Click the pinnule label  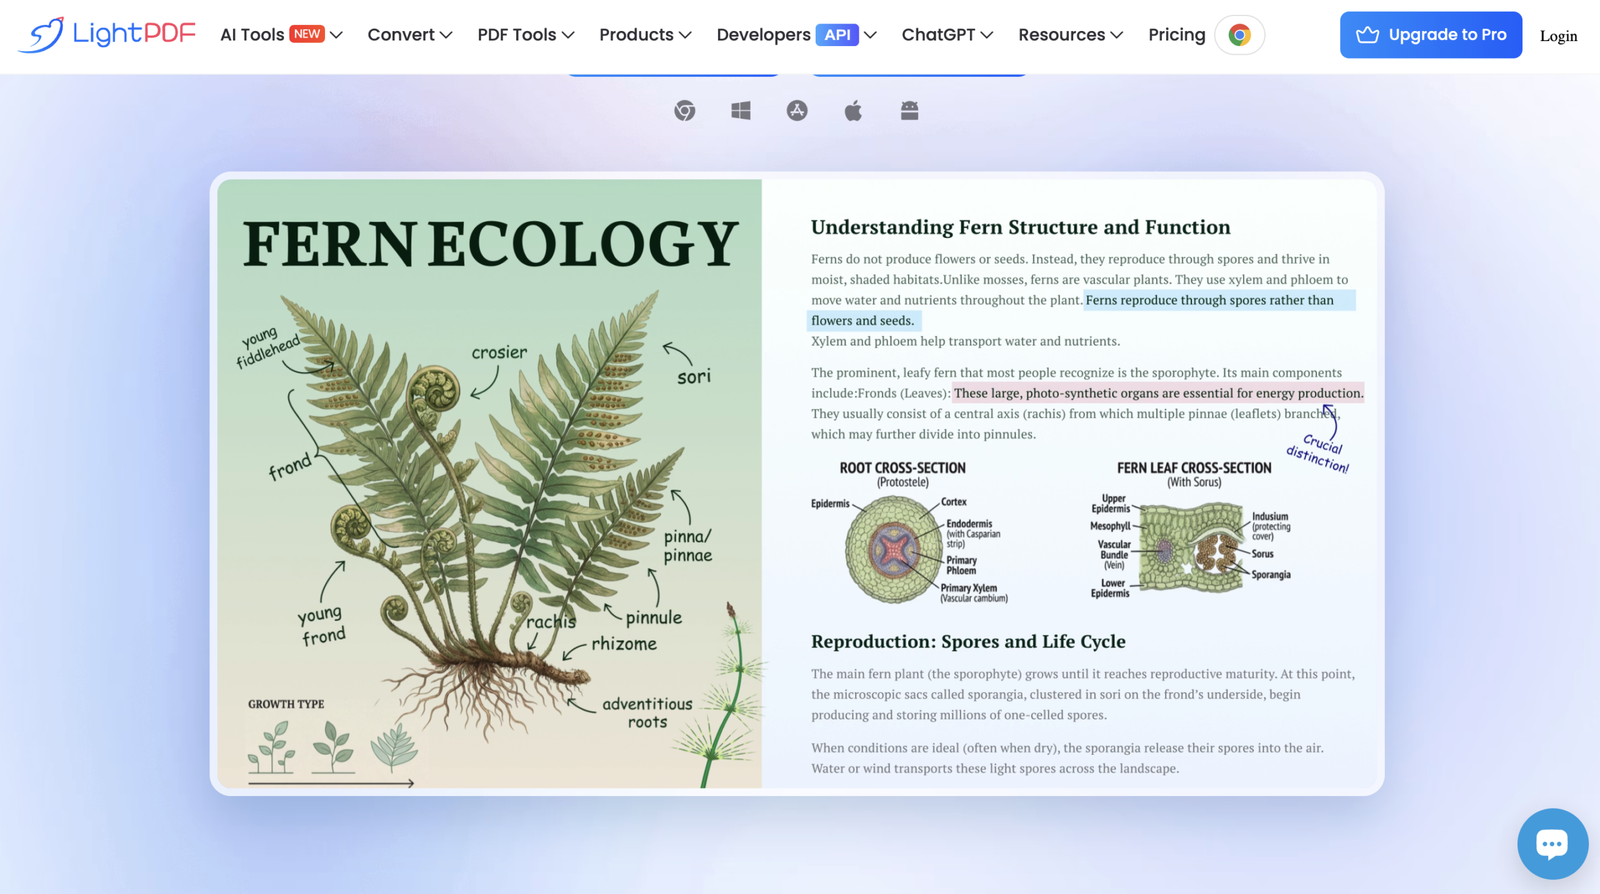(654, 618)
